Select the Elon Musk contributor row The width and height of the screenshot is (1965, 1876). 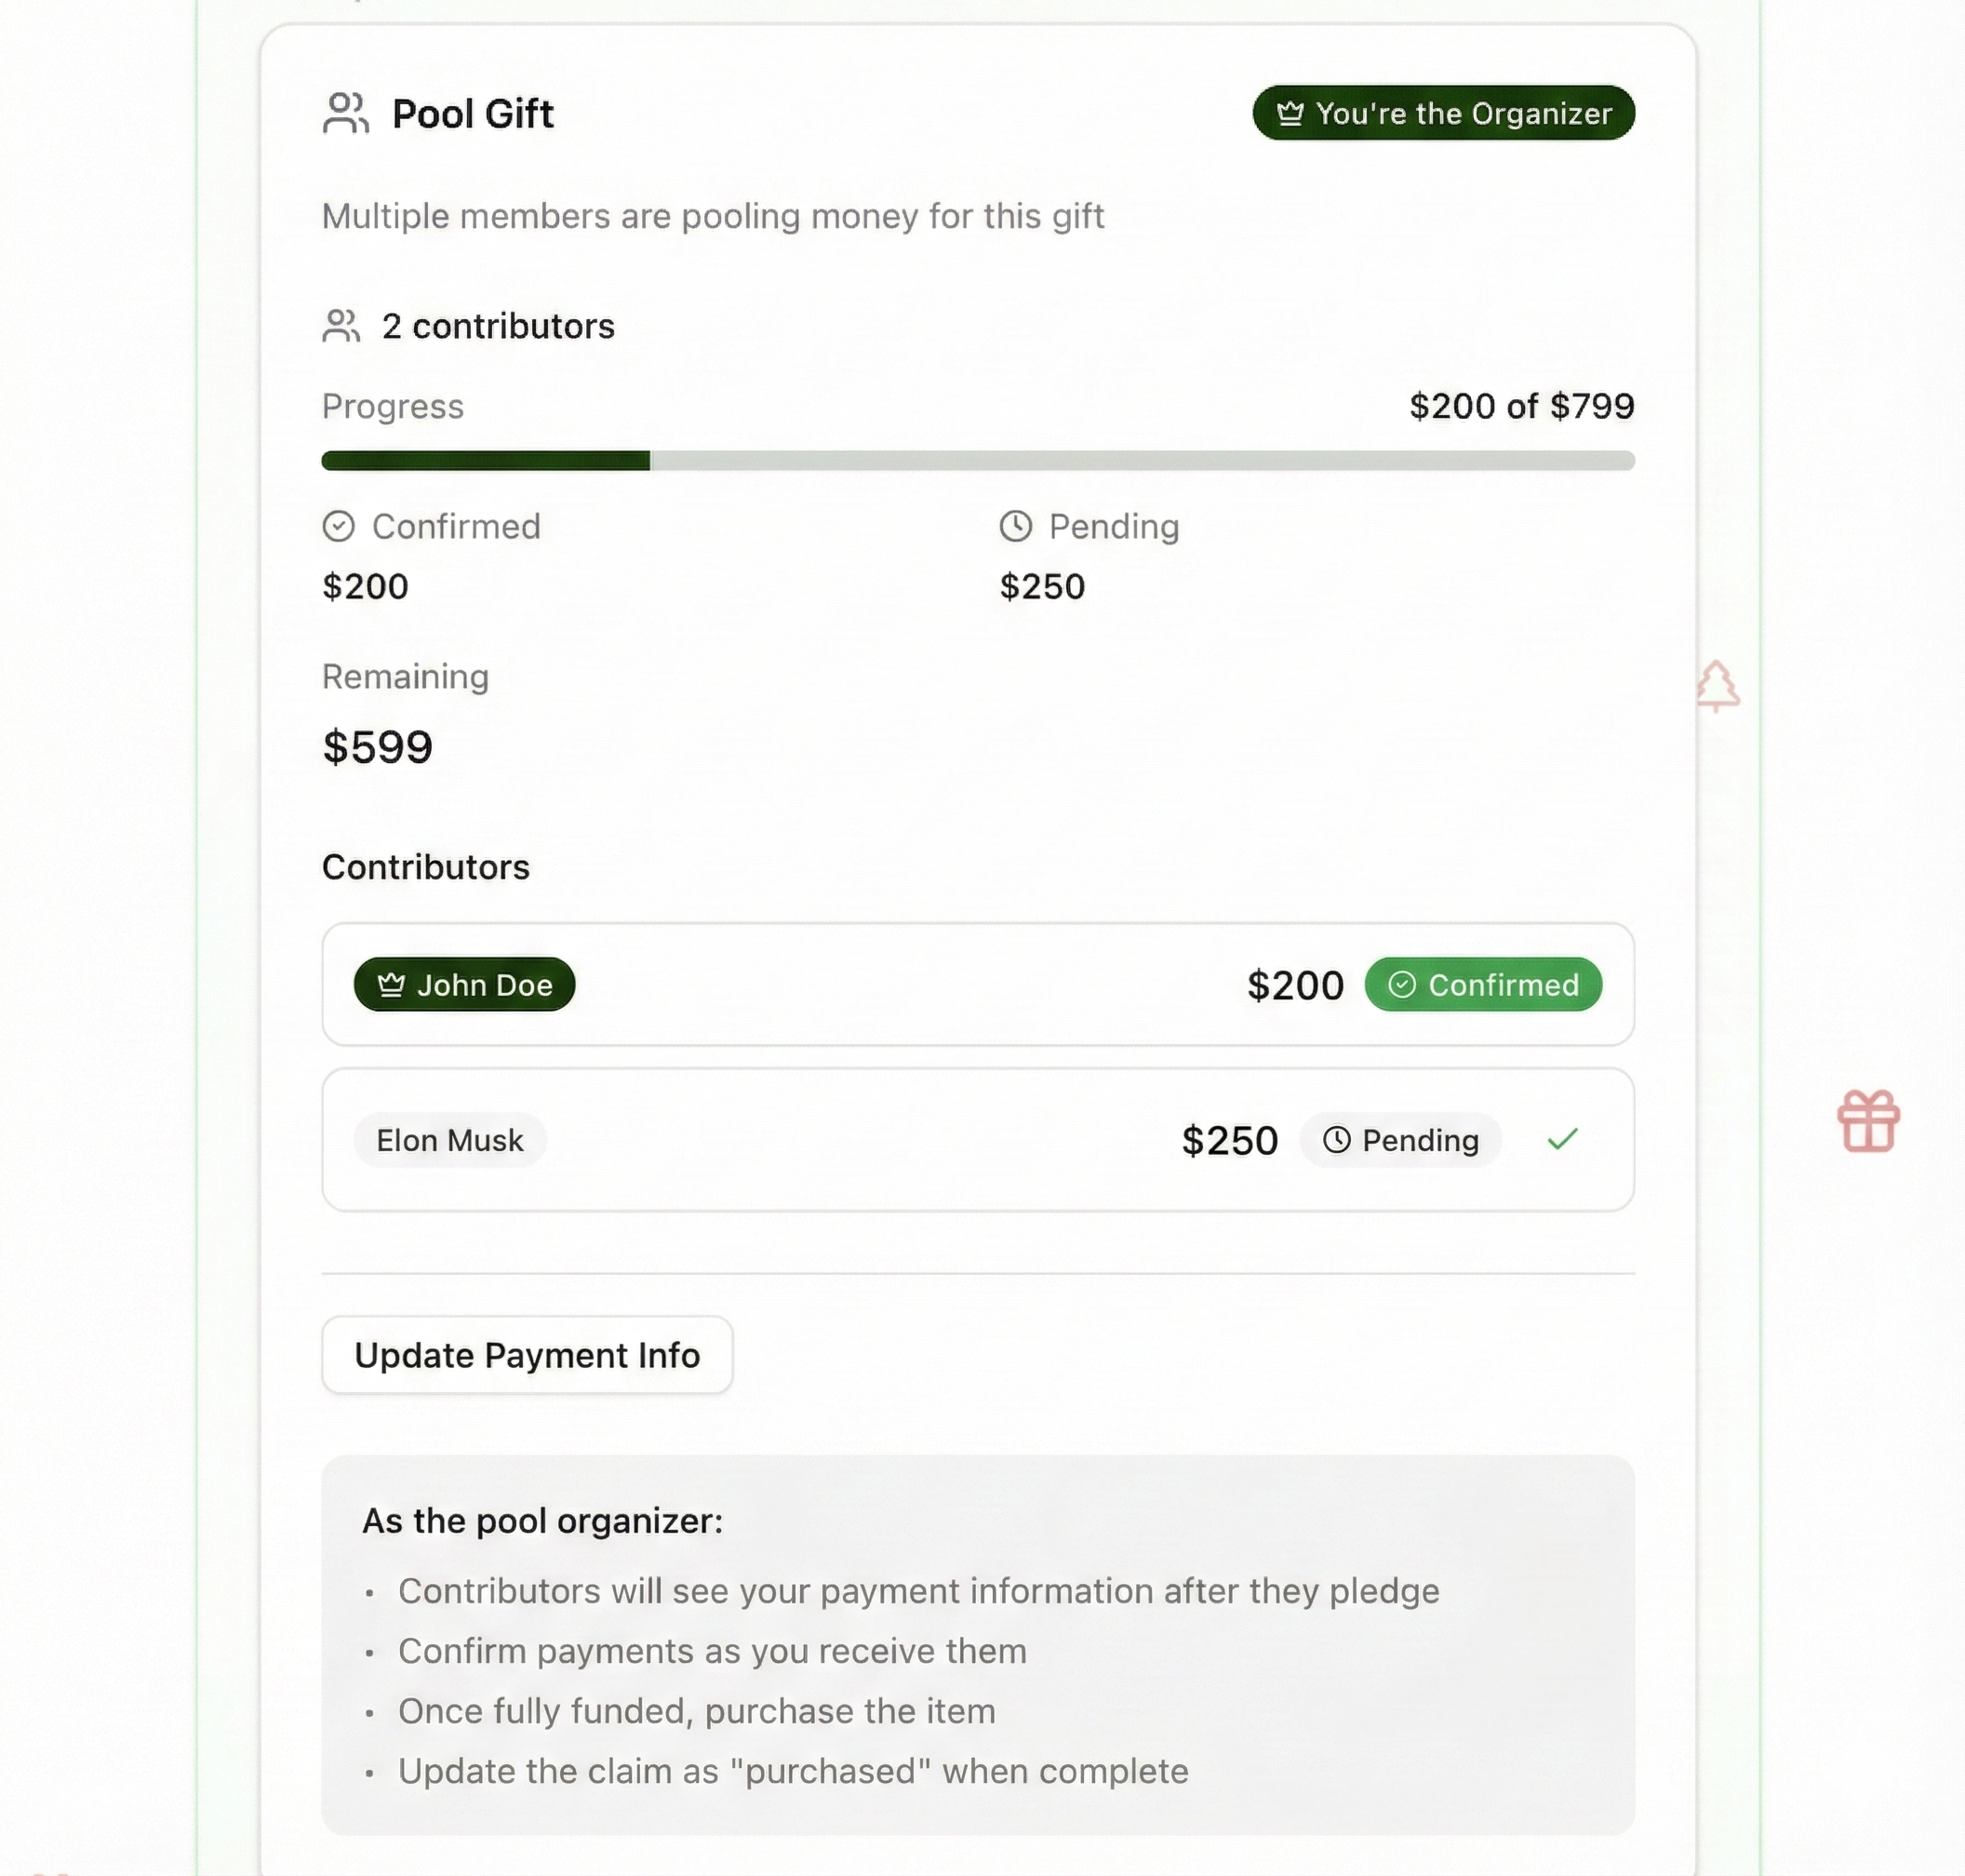click(978, 1140)
